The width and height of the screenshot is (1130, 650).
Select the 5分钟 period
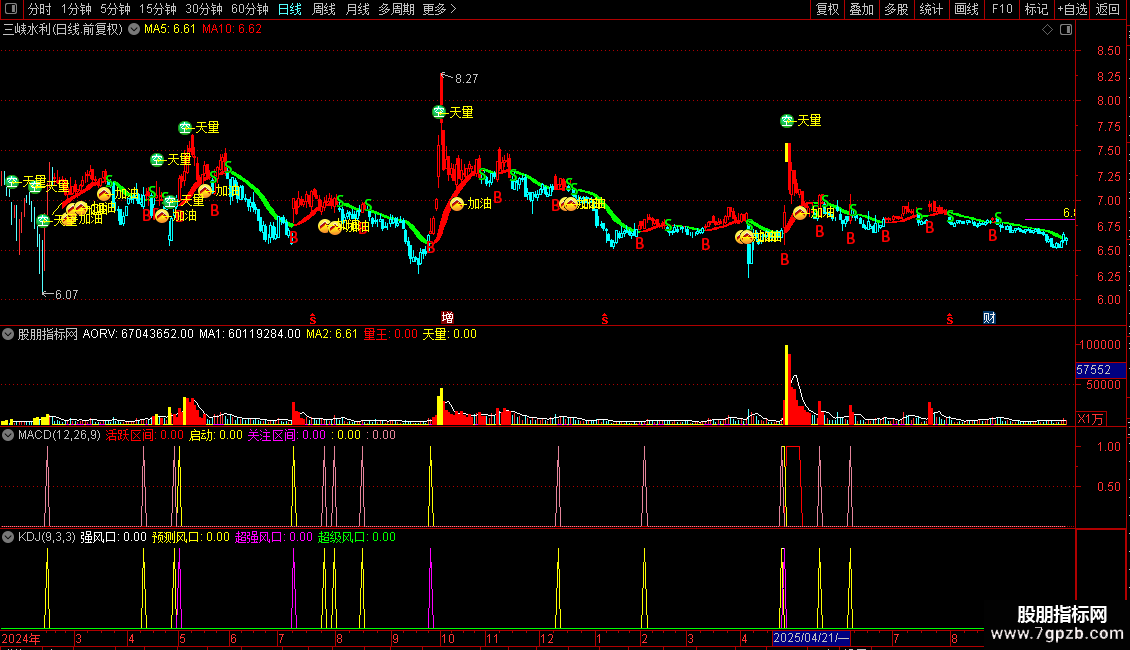[x=115, y=9]
